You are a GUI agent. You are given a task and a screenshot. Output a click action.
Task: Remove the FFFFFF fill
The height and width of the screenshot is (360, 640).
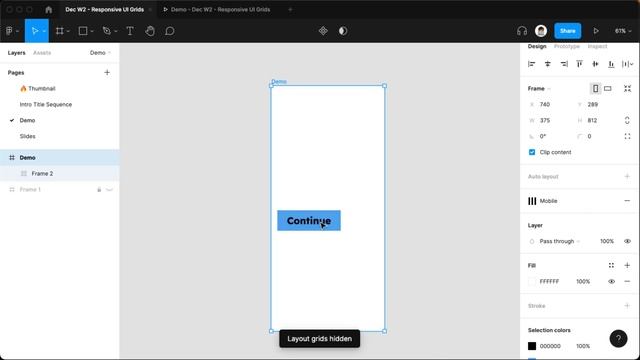pos(627,281)
